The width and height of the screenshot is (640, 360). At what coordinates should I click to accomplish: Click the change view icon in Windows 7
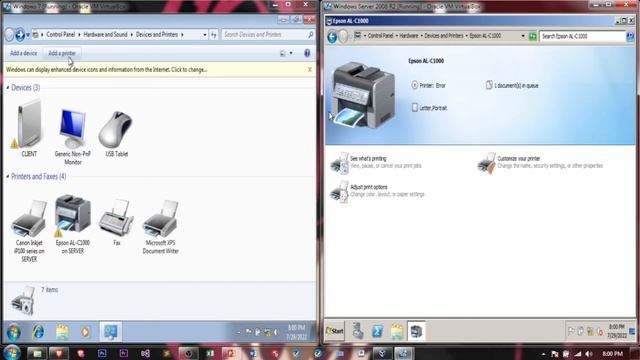click(283, 53)
